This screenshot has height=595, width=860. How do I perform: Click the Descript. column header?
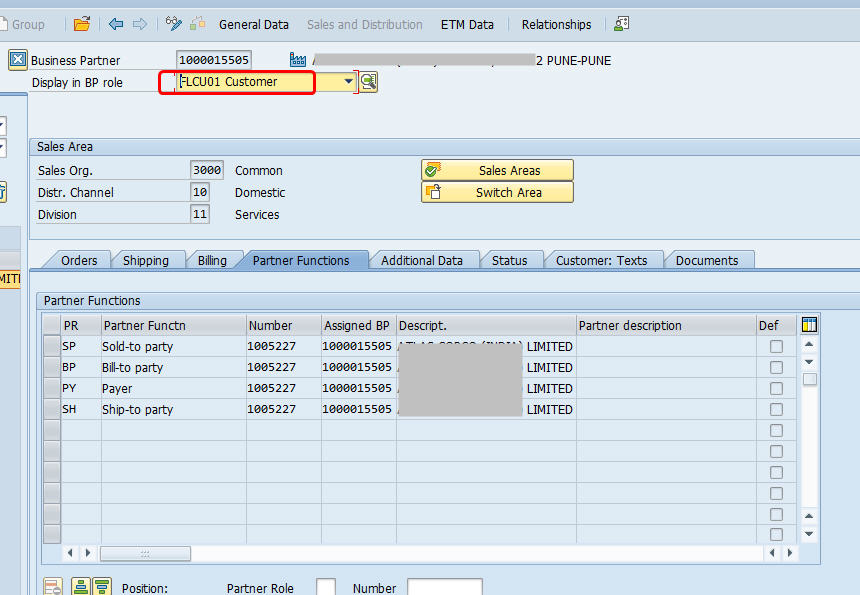(486, 325)
